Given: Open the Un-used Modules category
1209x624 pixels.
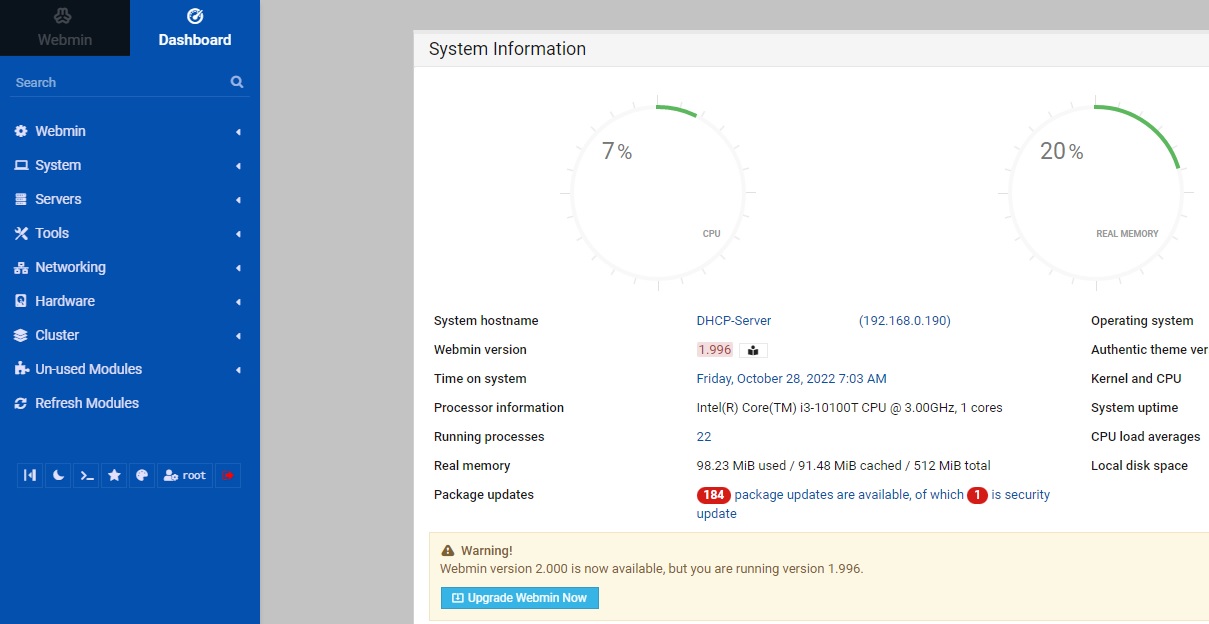Looking at the screenshot, I should pos(130,369).
